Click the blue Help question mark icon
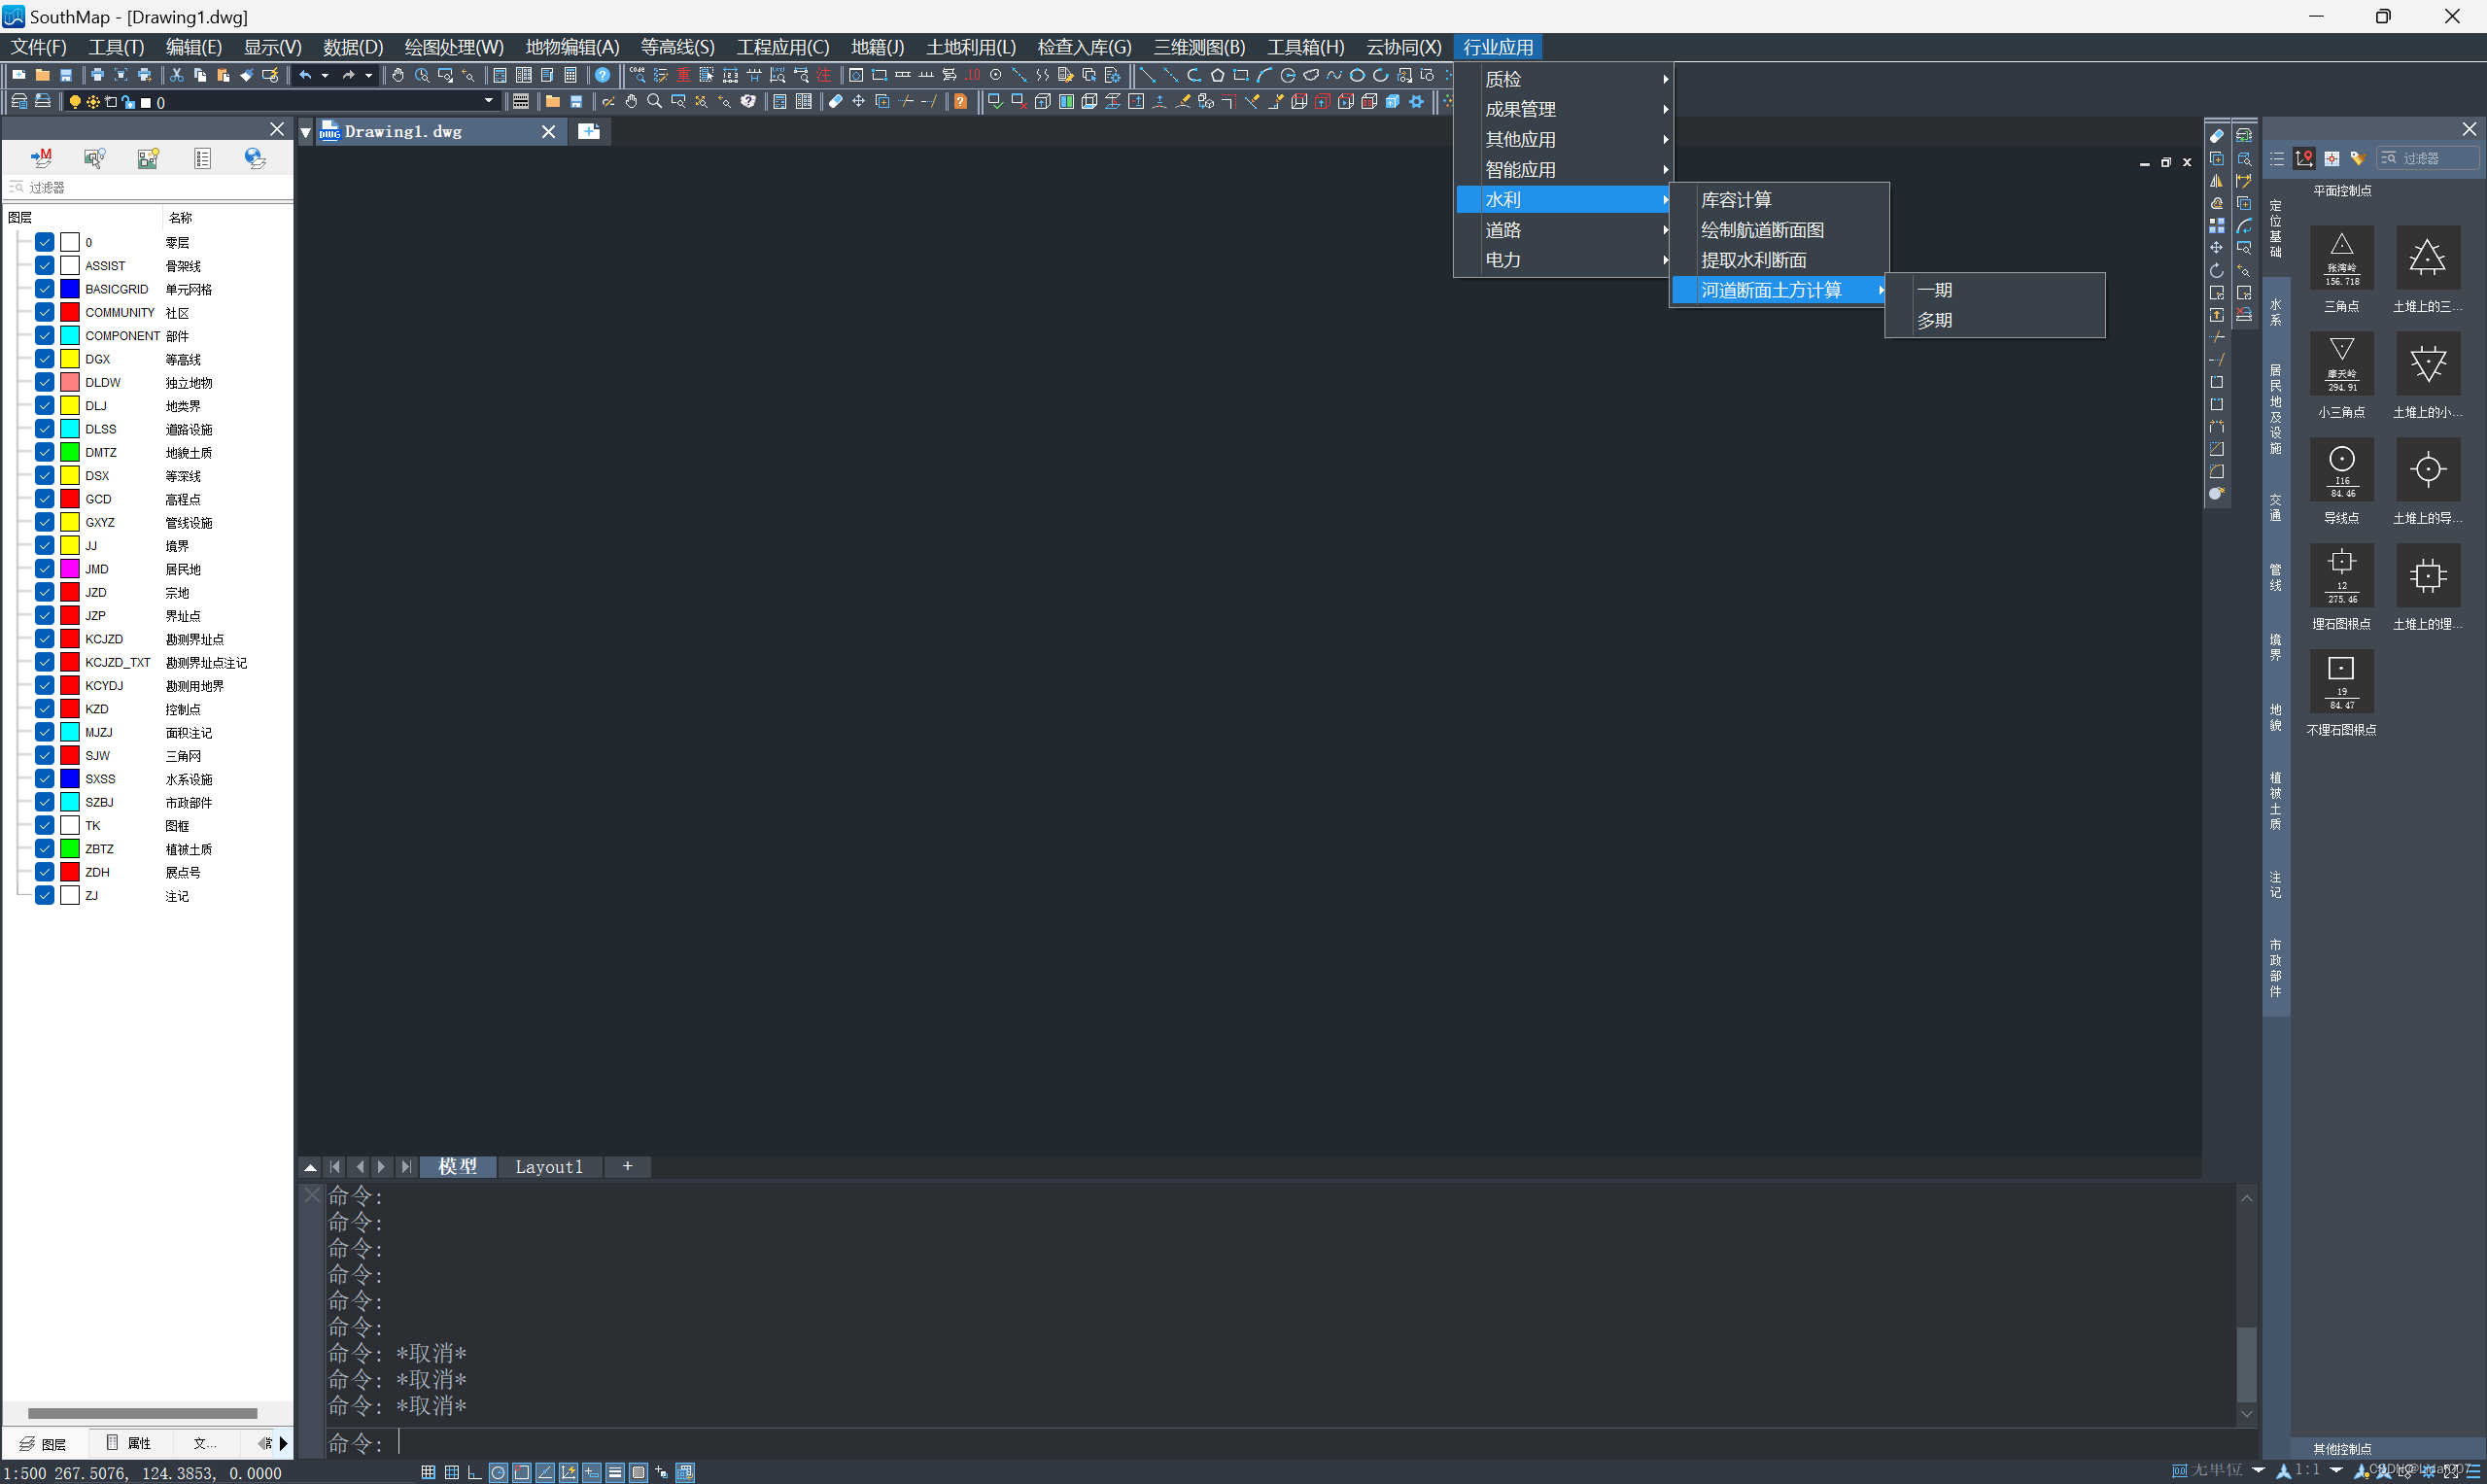Viewport: 2487px width, 1484px height. click(603, 75)
